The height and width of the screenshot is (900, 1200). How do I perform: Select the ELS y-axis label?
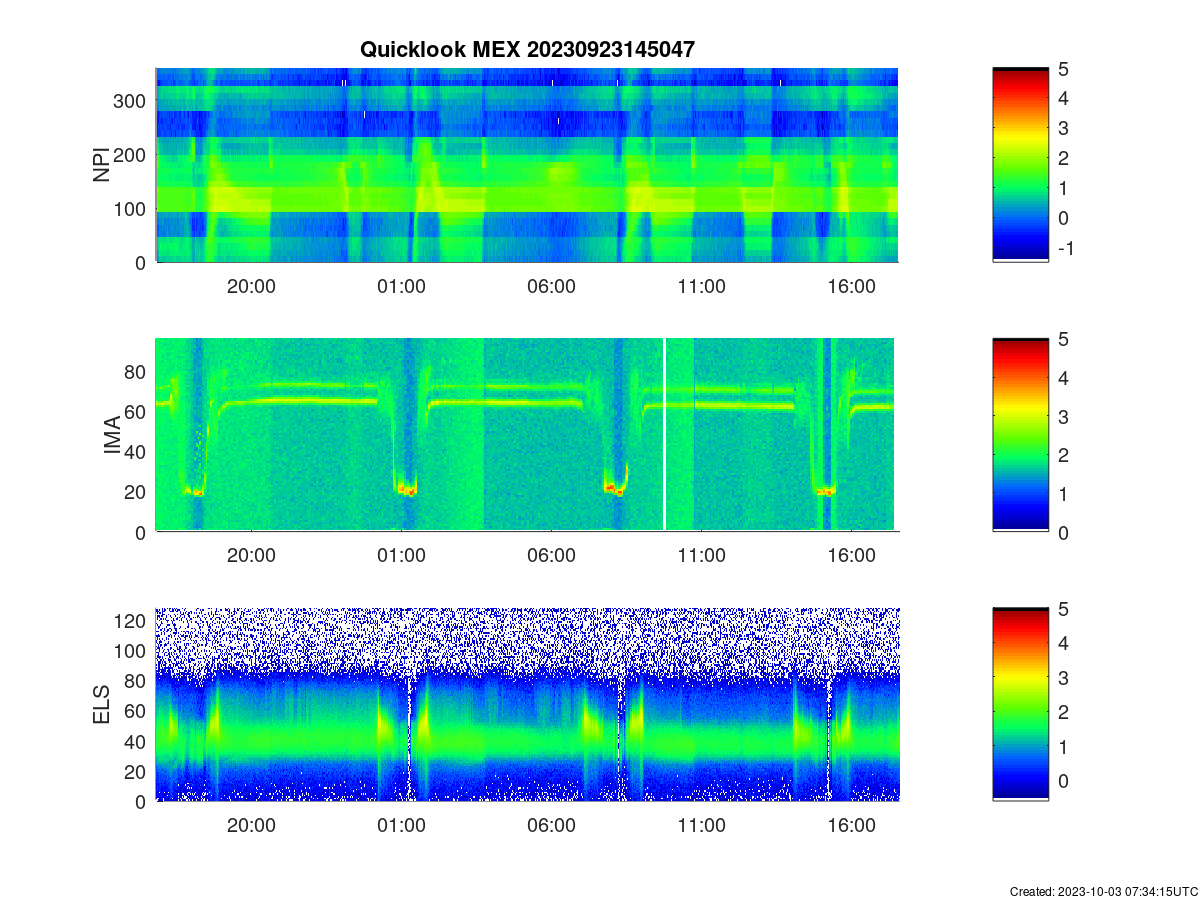tap(101, 704)
